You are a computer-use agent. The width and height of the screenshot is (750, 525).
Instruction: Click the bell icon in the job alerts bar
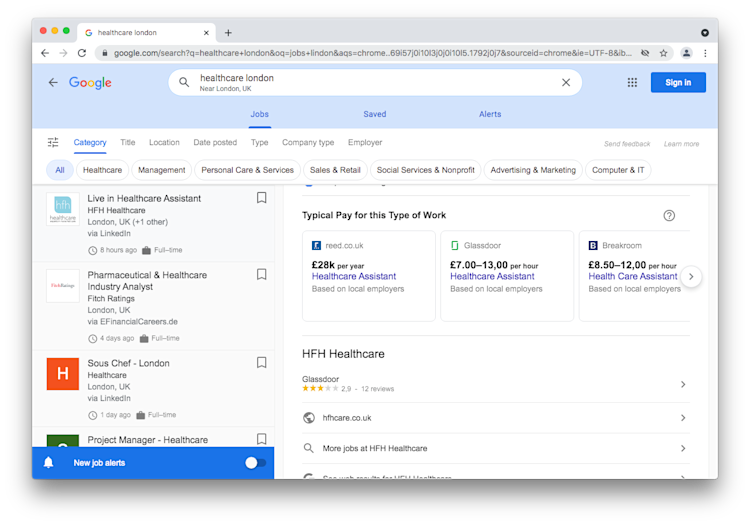48,462
